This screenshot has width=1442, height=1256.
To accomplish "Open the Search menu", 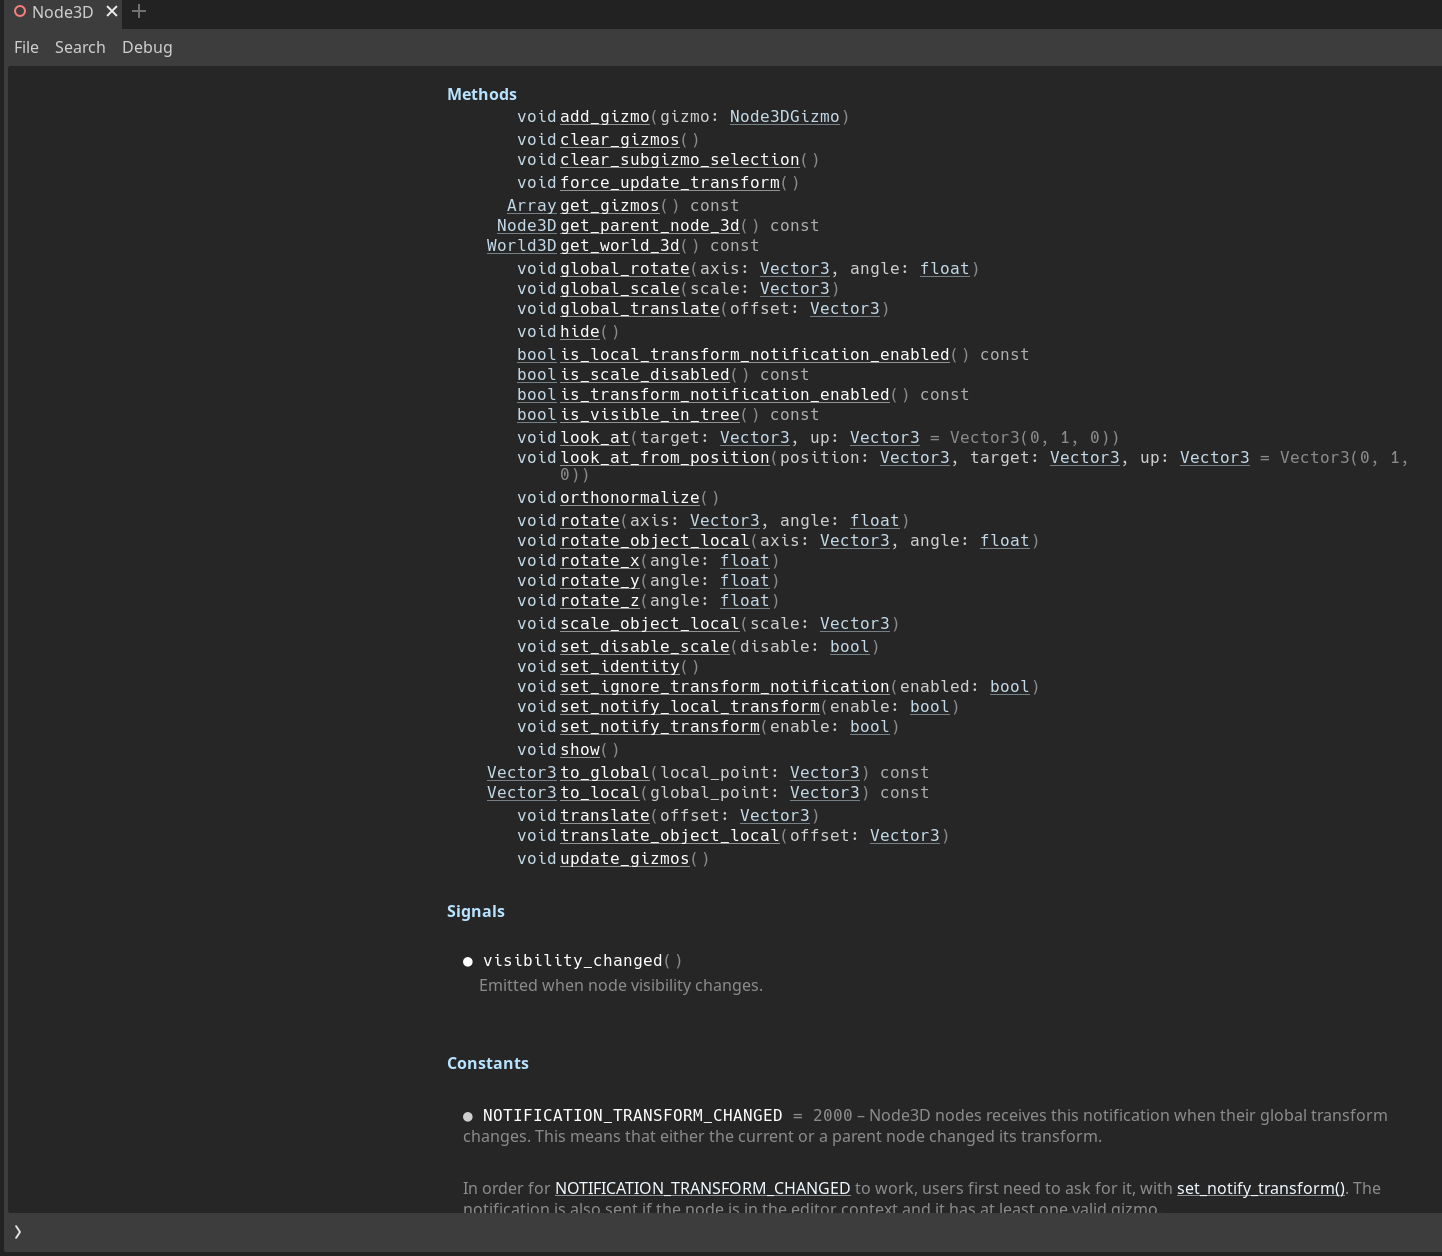I will [80, 47].
